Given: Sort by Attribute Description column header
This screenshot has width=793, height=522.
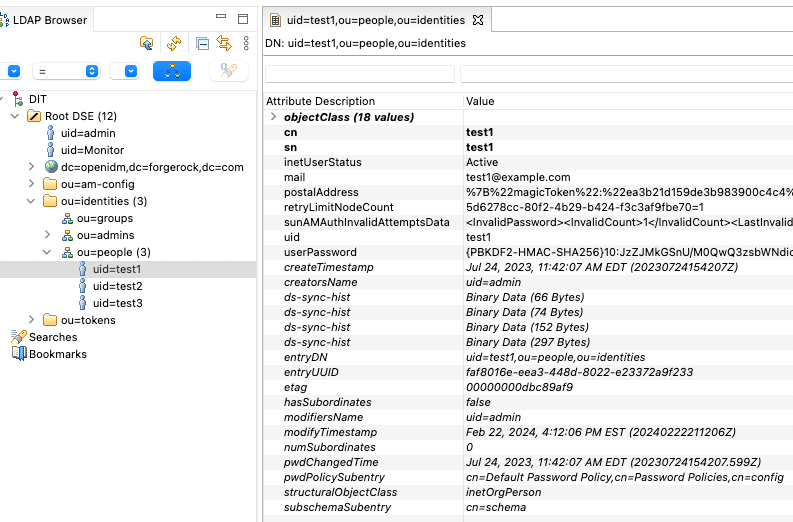Looking at the screenshot, I should (x=321, y=101).
